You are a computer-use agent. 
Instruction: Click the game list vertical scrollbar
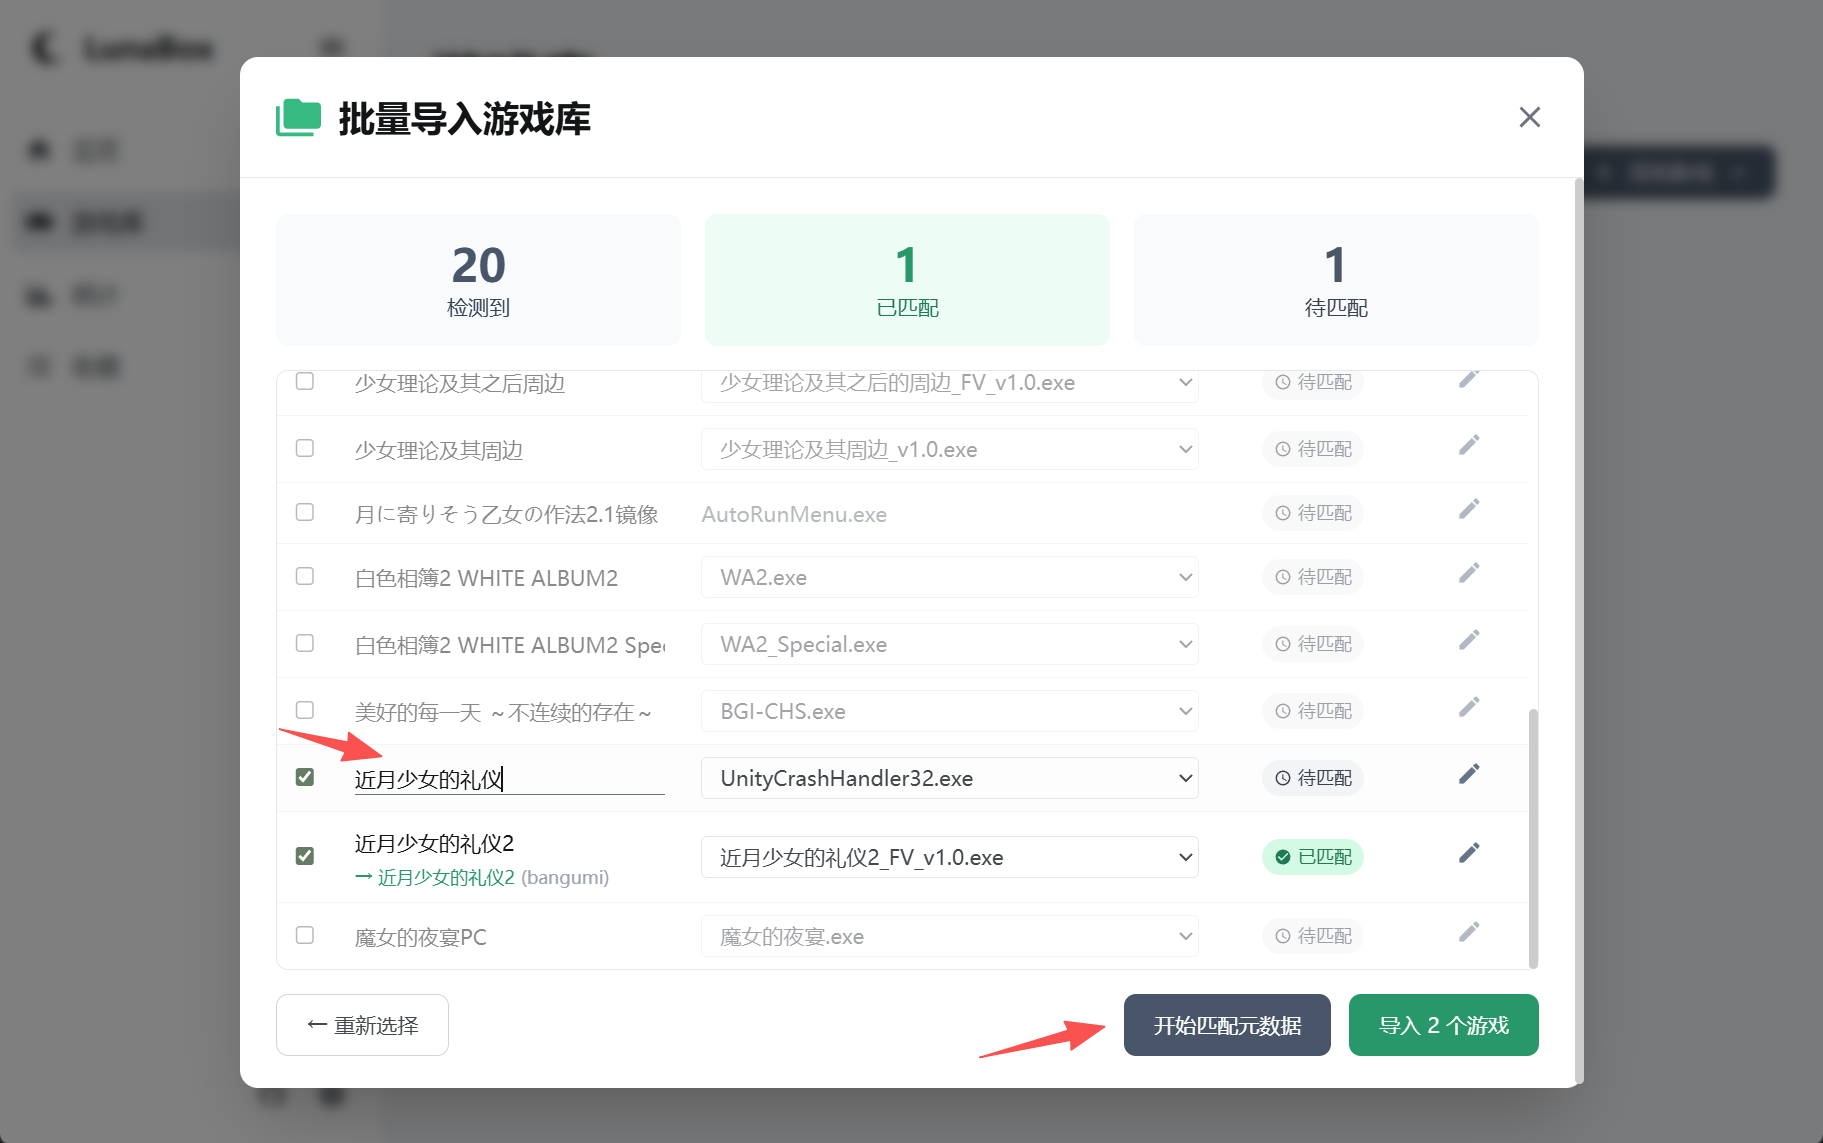(1533, 838)
